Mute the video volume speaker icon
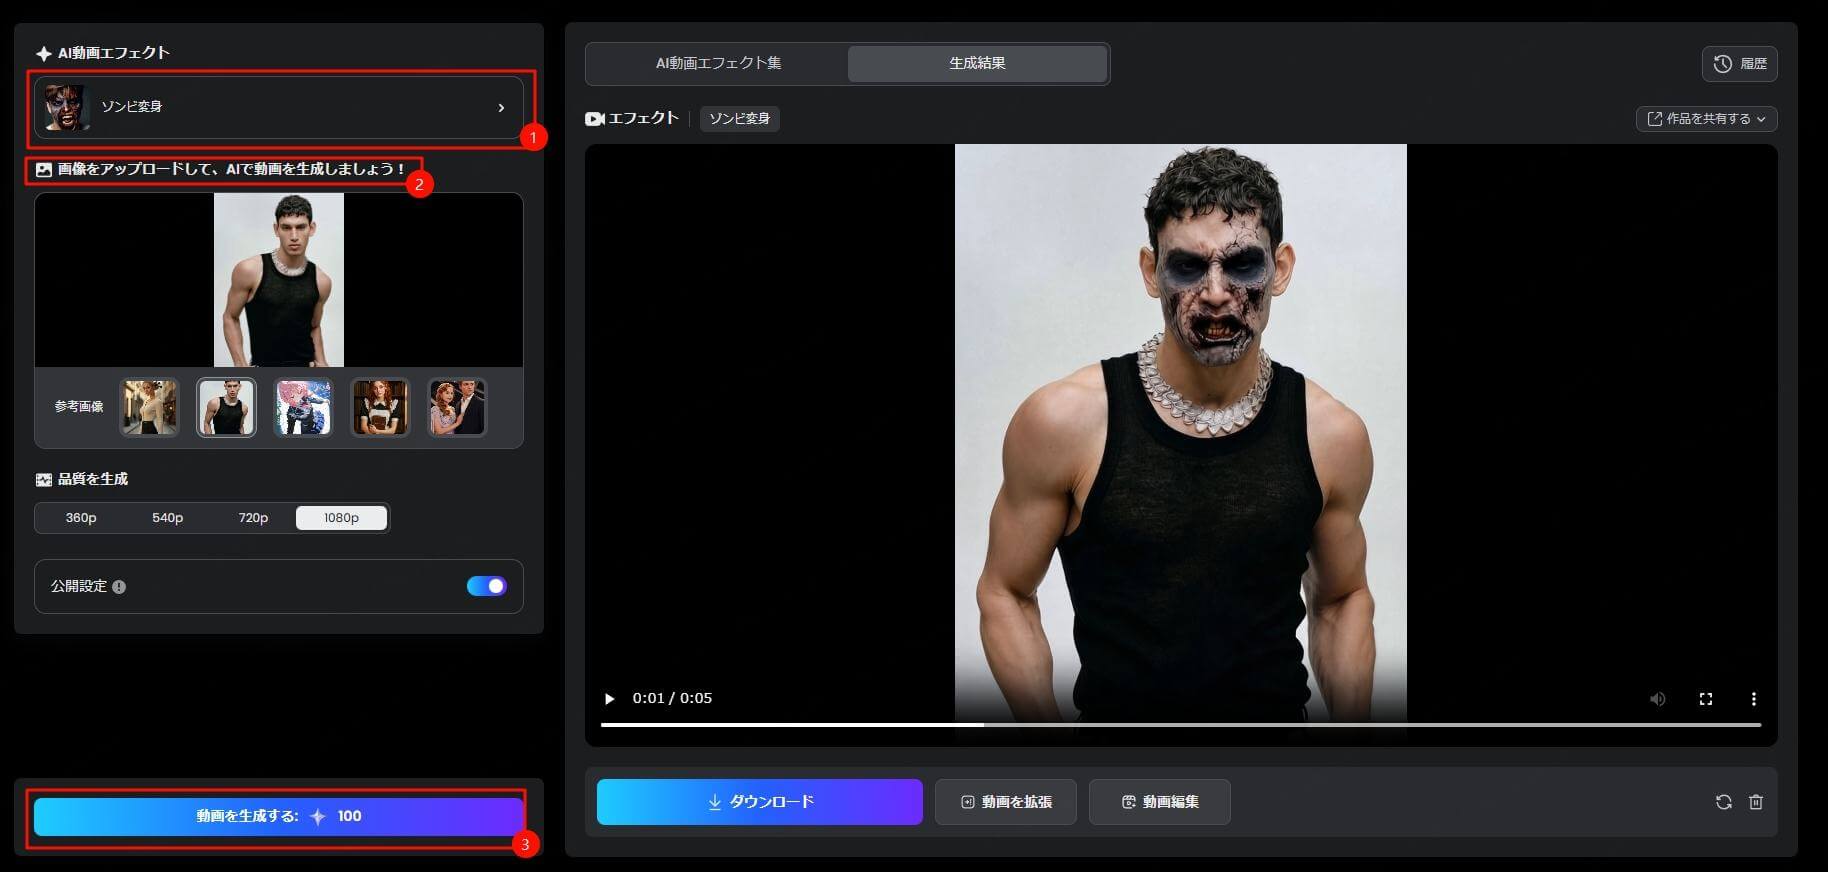 (1657, 699)
